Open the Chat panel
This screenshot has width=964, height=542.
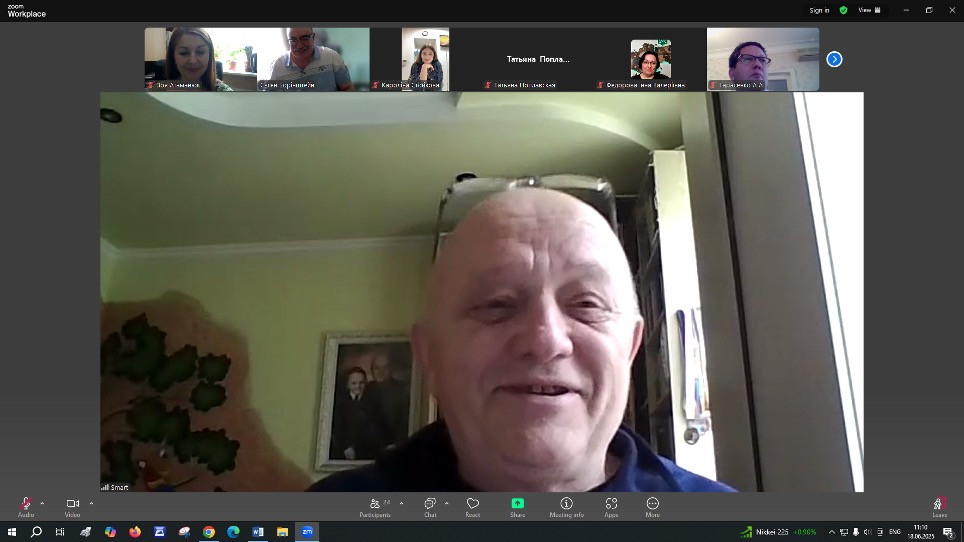tap(430, 507)
